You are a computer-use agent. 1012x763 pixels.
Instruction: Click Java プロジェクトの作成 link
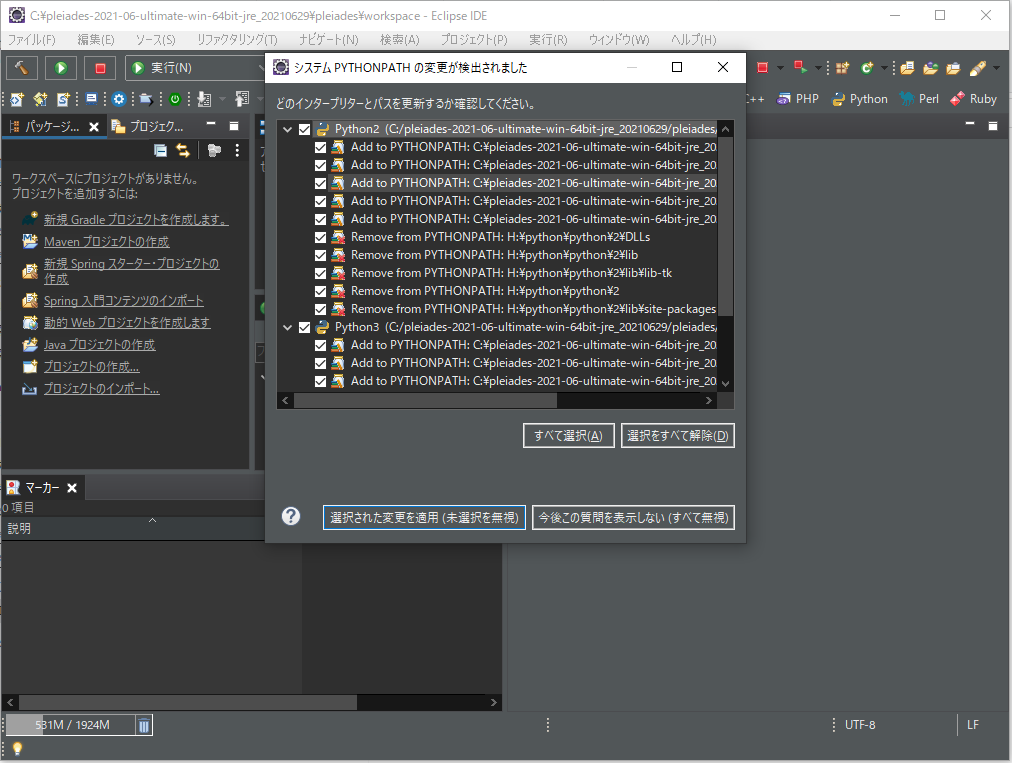tap(99, 345)
